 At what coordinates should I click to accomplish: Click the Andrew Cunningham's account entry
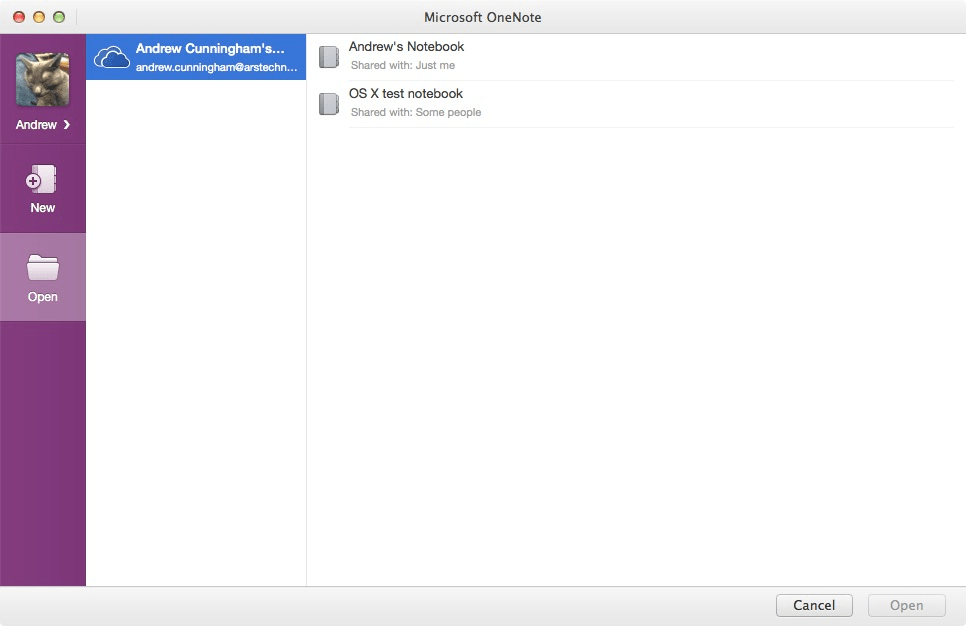click(x=195, y=57)
